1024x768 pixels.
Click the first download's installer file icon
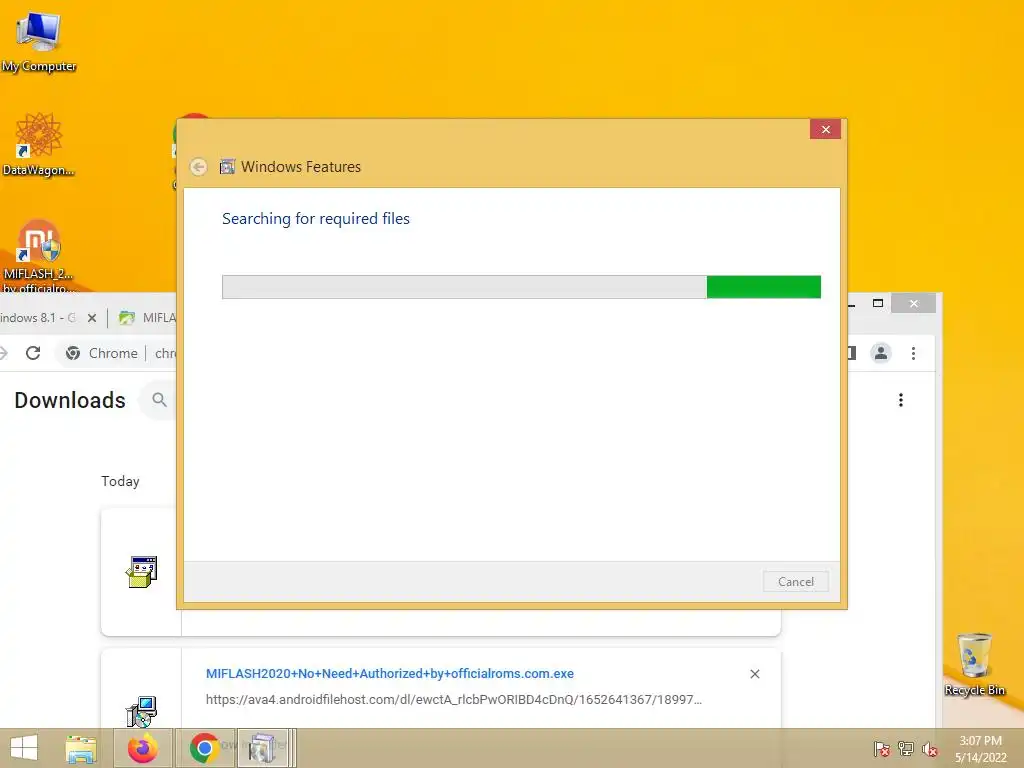142,572
